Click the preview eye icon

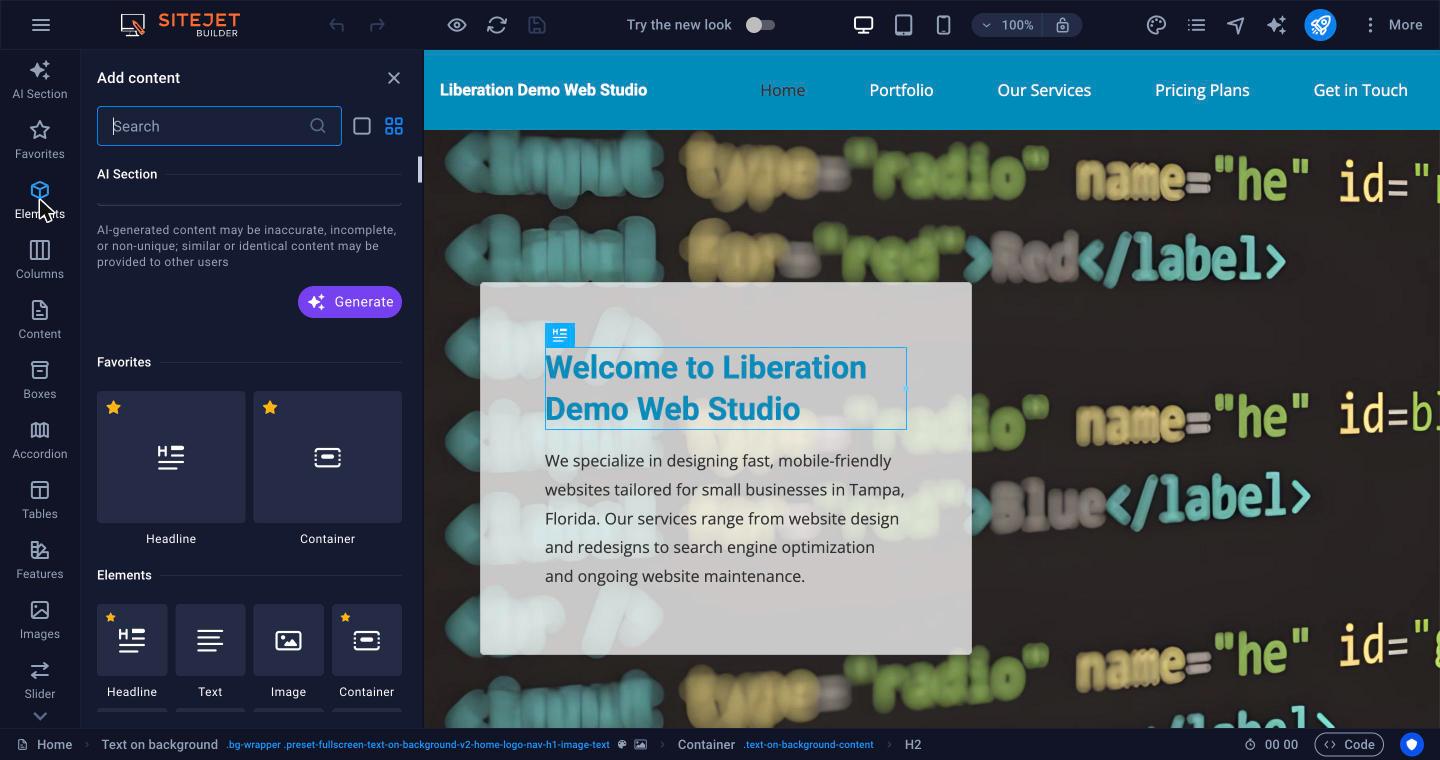point(457,25)
